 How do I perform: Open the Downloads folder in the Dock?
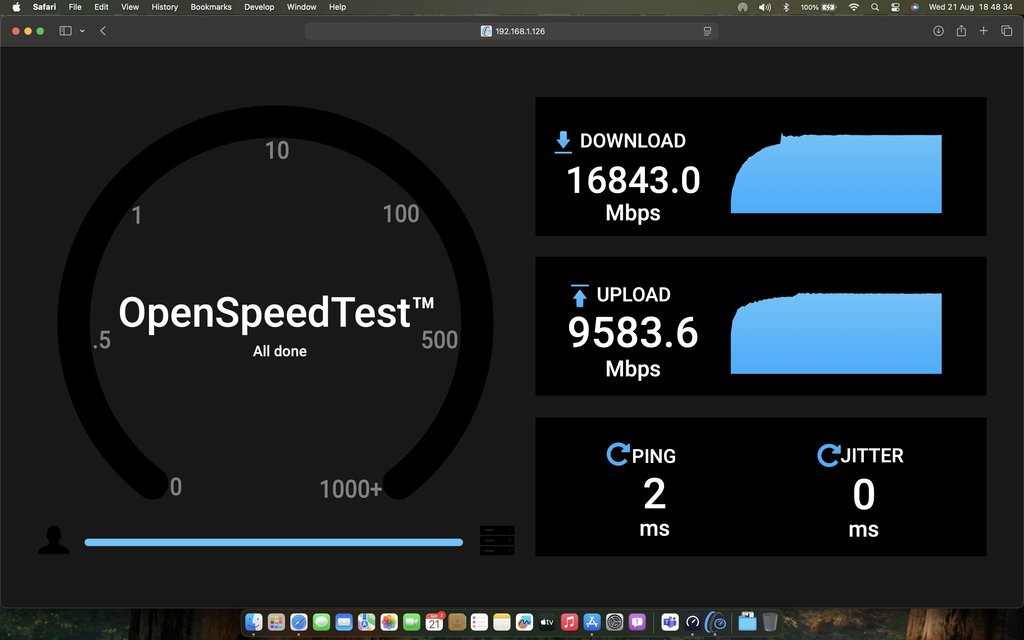pos(747,622)
